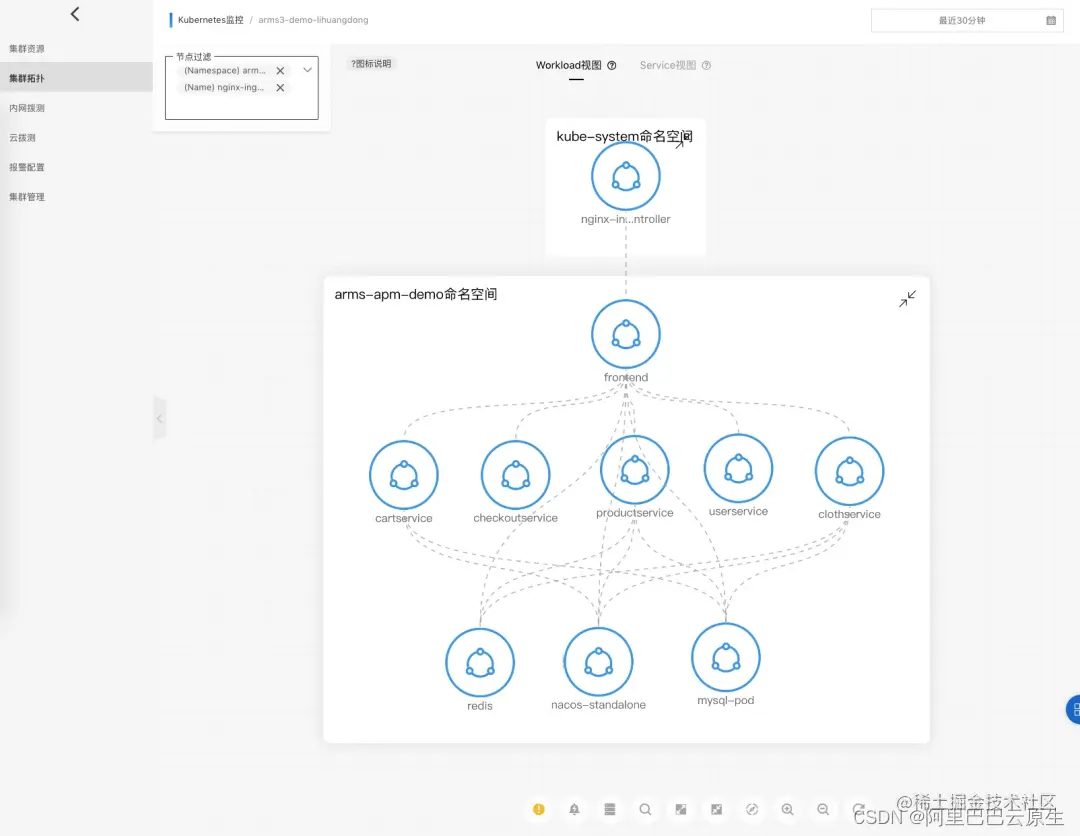The width and height of the screenshot is (1080, 836).
Task: Select the redis workload node
Action: point(480,662)
